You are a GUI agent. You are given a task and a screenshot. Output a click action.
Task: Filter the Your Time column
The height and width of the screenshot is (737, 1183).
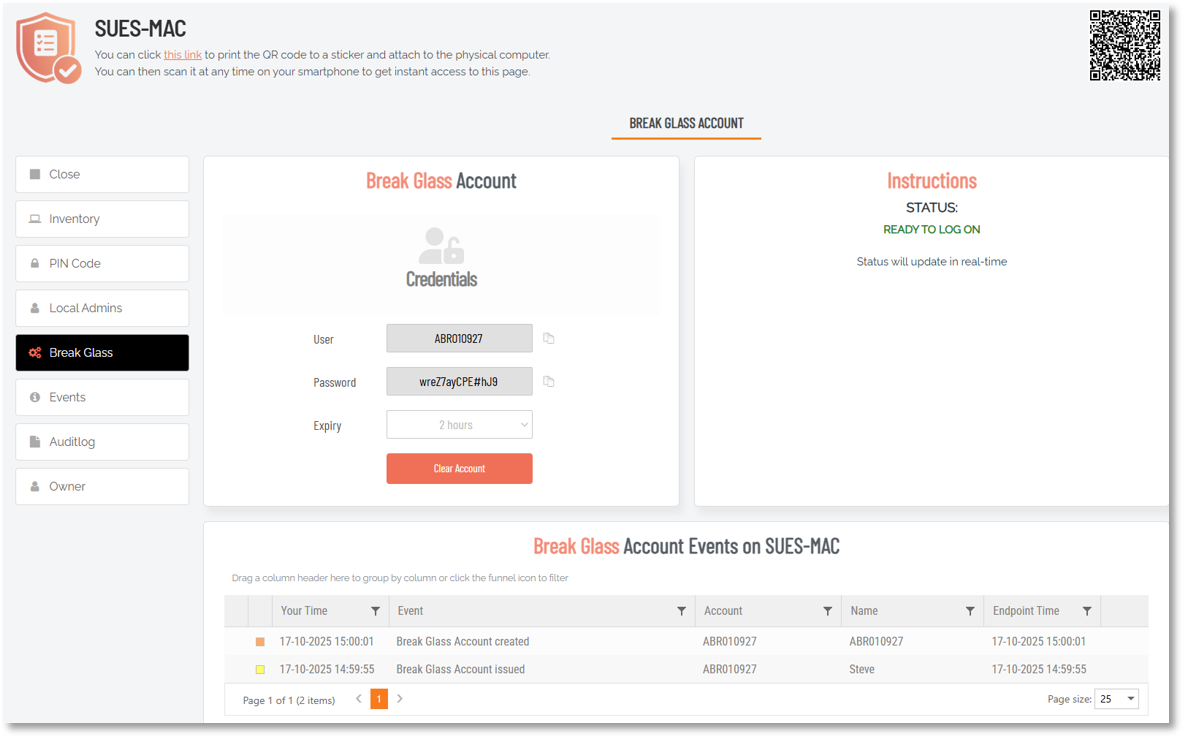pyautogui.click(x=375, y=611)
